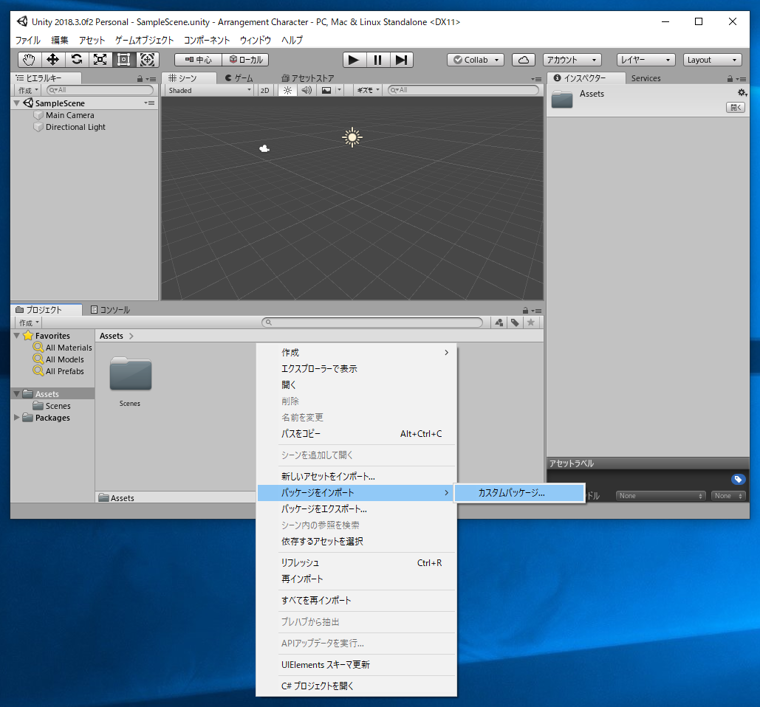Search by label icon in Project panel
The image size is (760, 707).
click(515, 323)
